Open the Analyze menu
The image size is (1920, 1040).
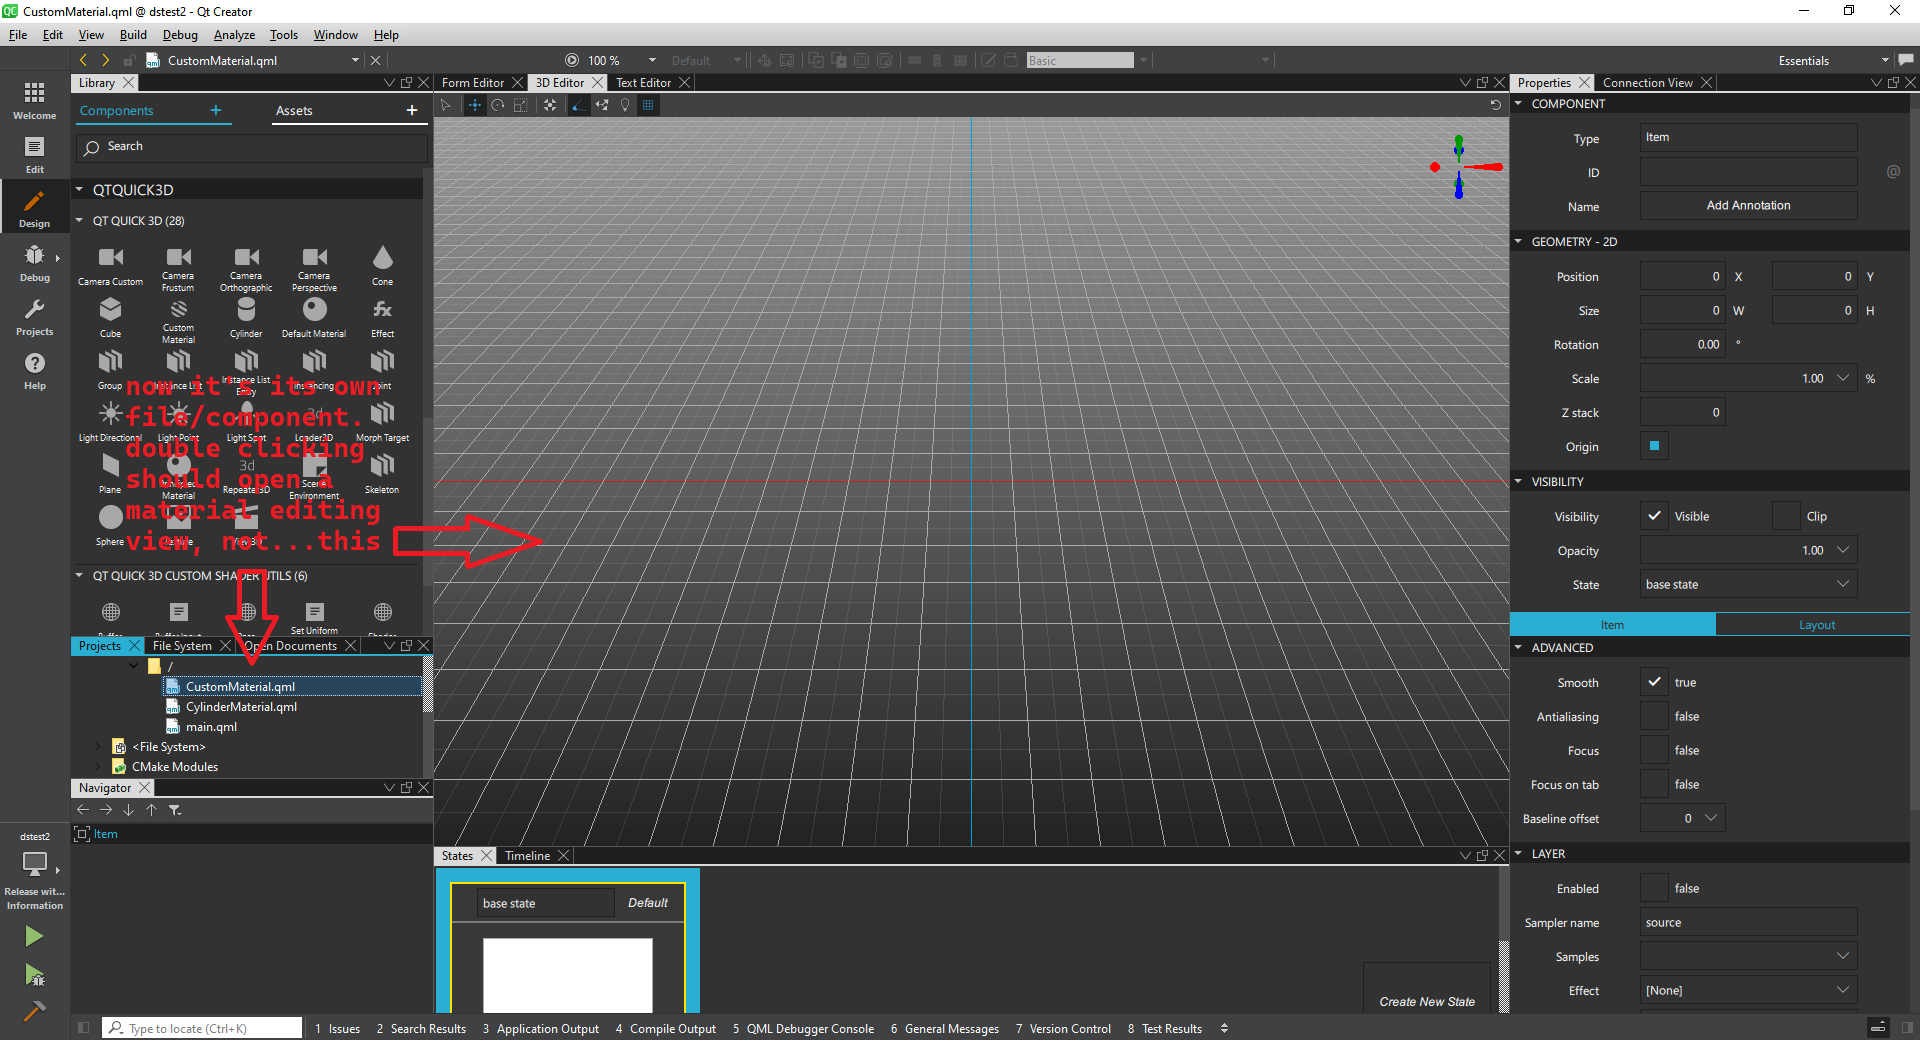[x=234, y=35]
